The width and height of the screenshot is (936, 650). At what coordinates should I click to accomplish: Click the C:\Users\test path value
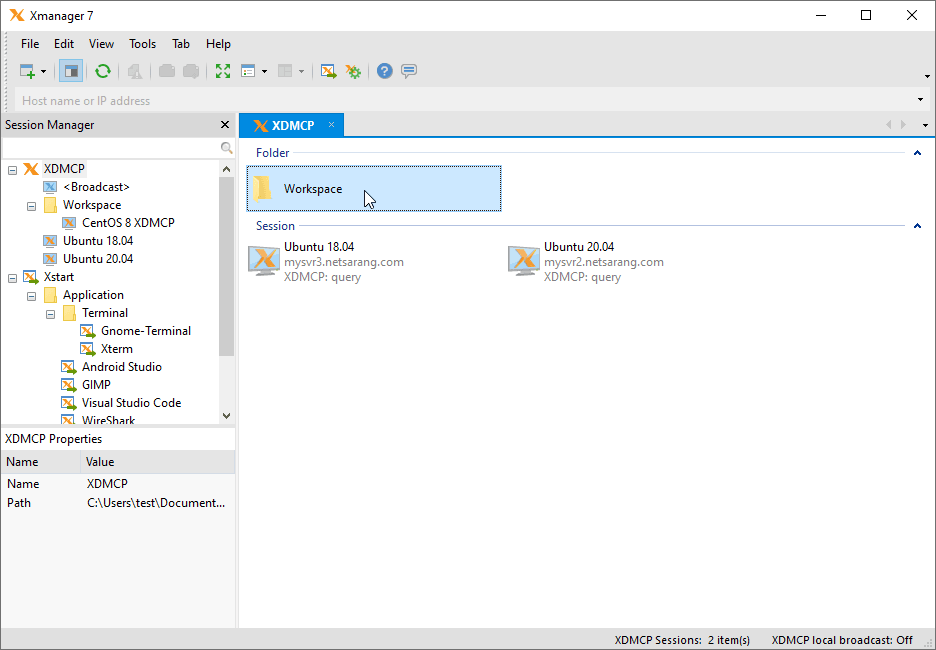click(156, 503)
